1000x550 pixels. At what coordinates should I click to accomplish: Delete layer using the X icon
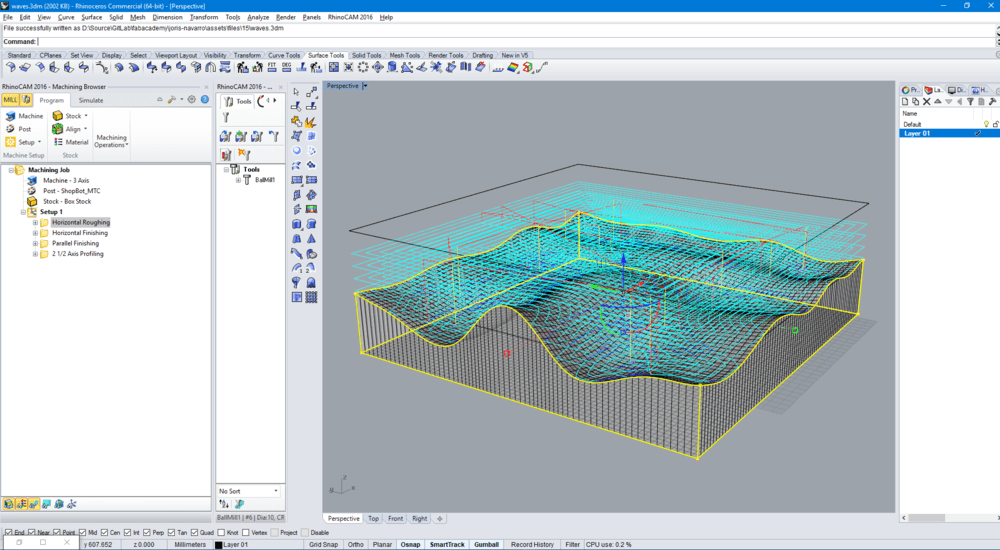[x=927, y=102]
